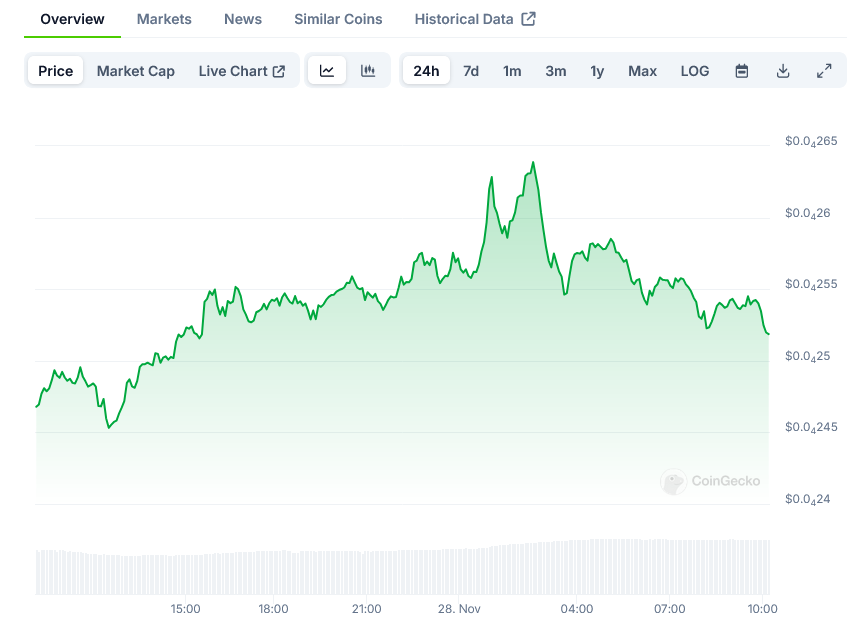Click the volume bars below the chart

pyautogui.click(x=402, y=567)
